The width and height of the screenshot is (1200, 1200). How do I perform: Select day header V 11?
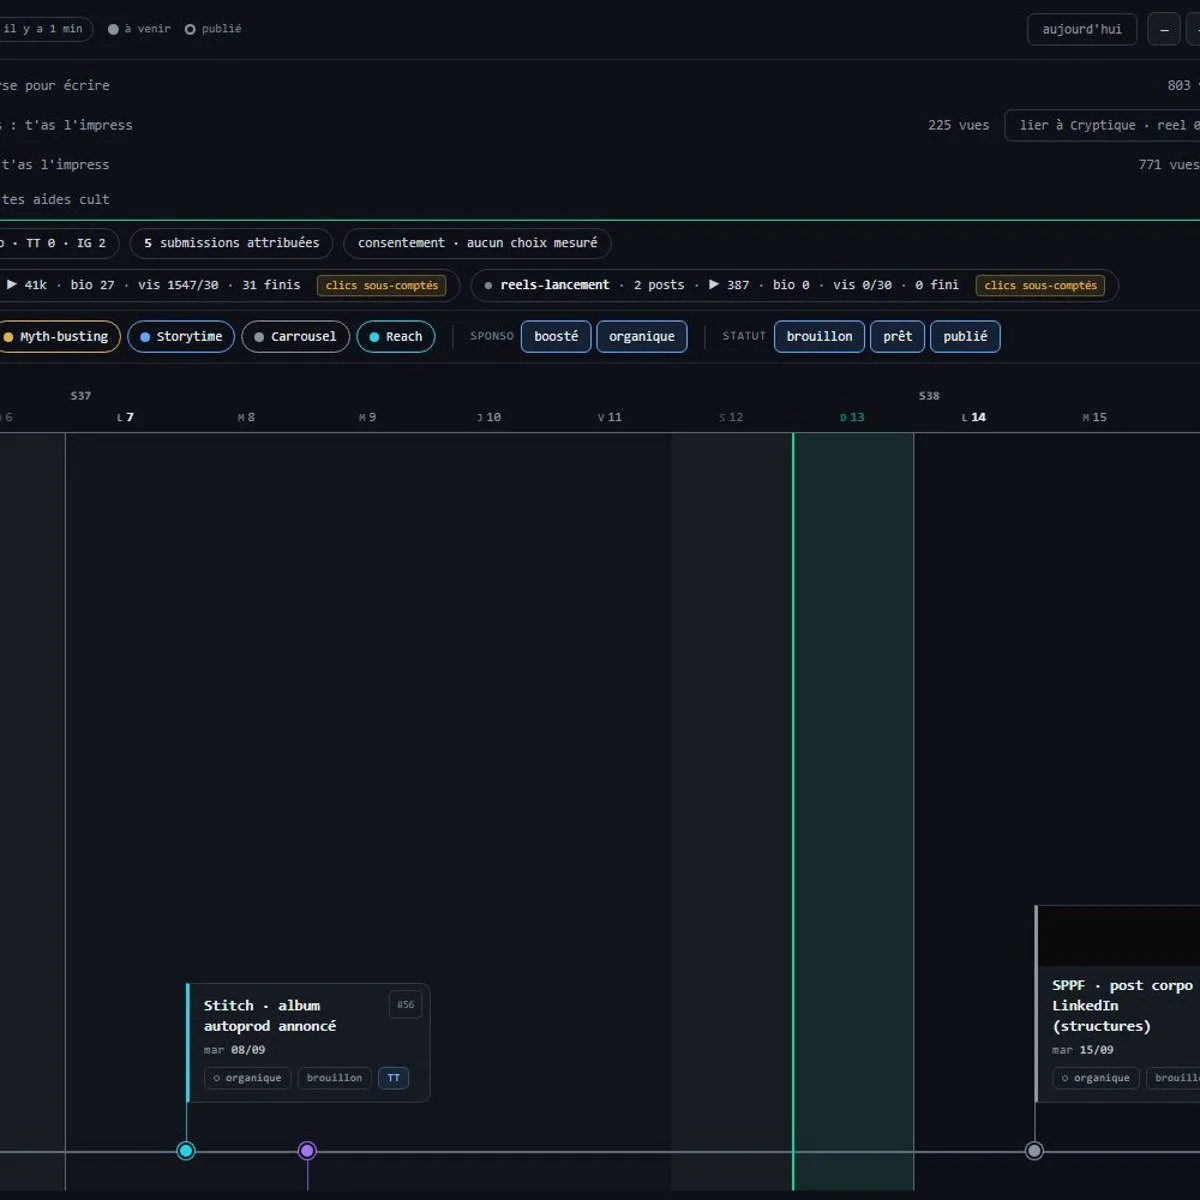610,418
